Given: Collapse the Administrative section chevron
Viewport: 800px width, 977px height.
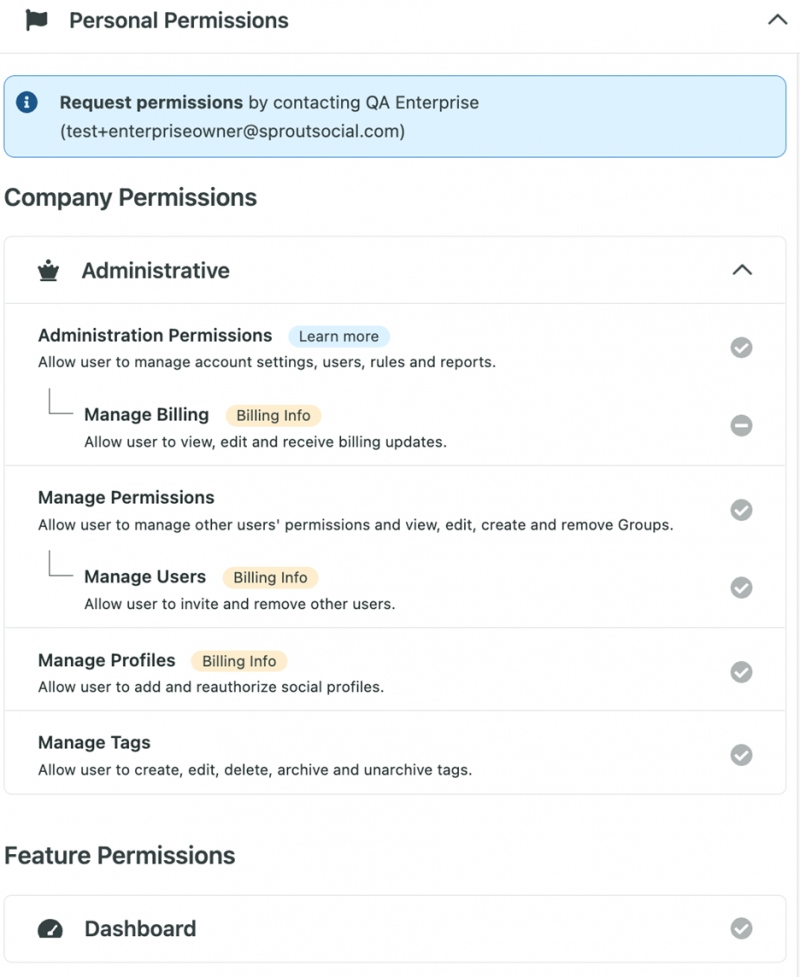Looking at the screenshot, I should [742, 270].
